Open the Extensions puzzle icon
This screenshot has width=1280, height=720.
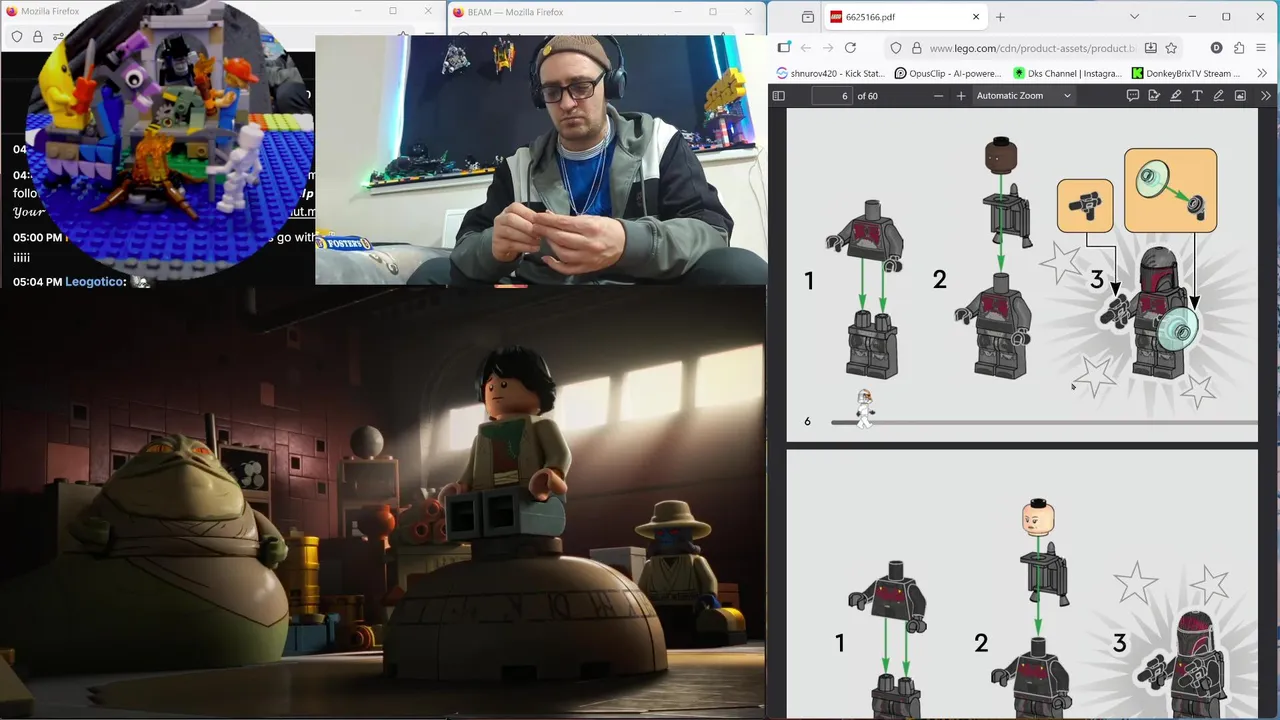coord(1239,48)
